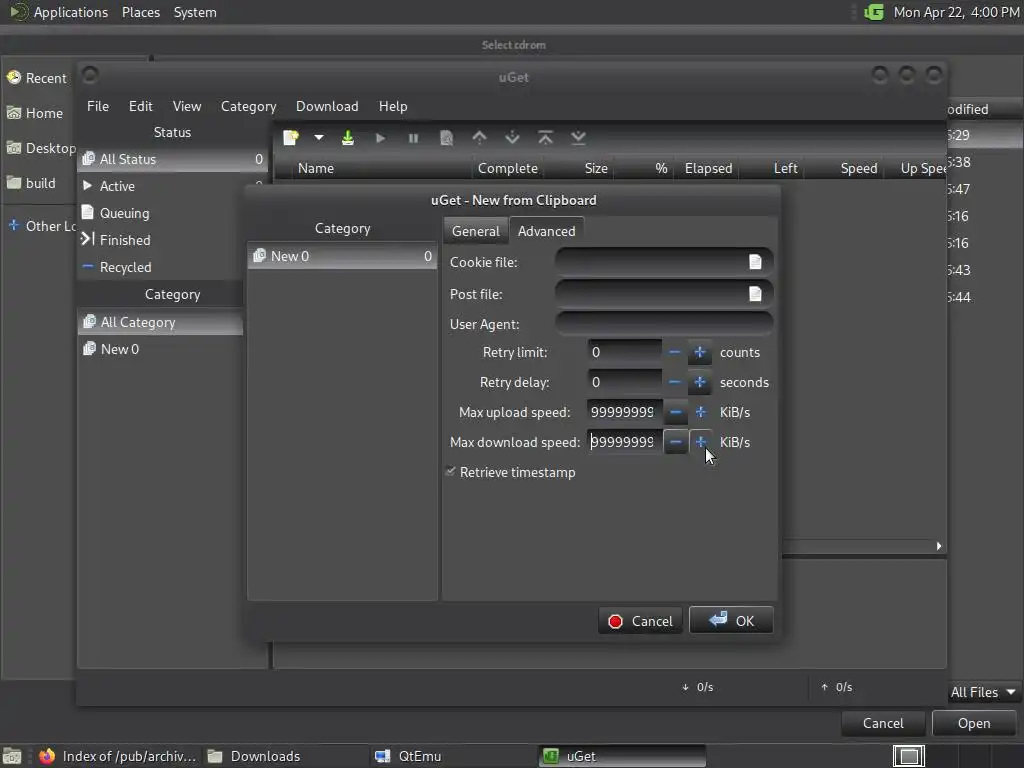Select the Recycled status filter

pyautogui.click(x=160, y=267)
